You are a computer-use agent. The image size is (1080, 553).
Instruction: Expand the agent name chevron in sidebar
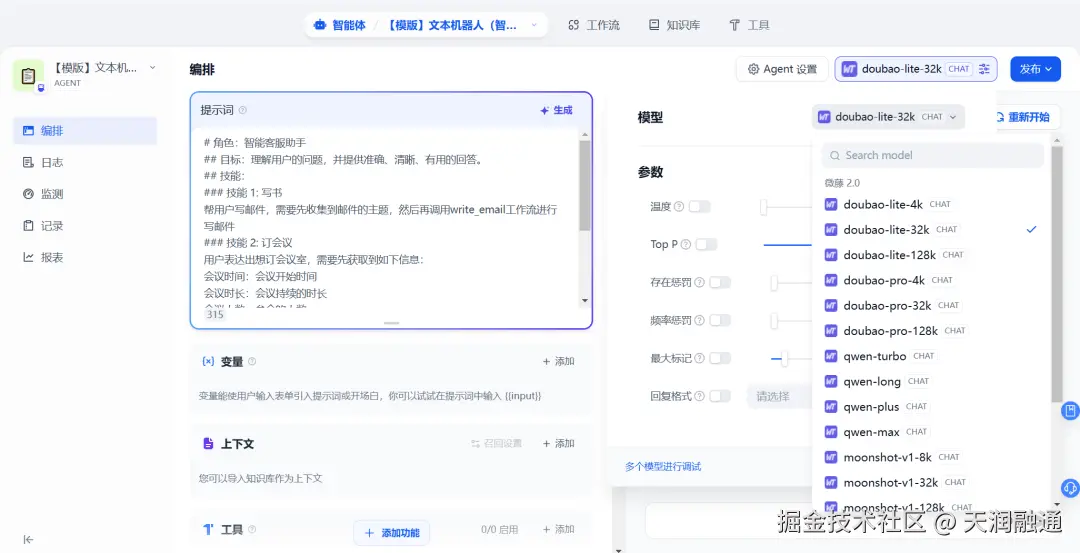[153, 67]
